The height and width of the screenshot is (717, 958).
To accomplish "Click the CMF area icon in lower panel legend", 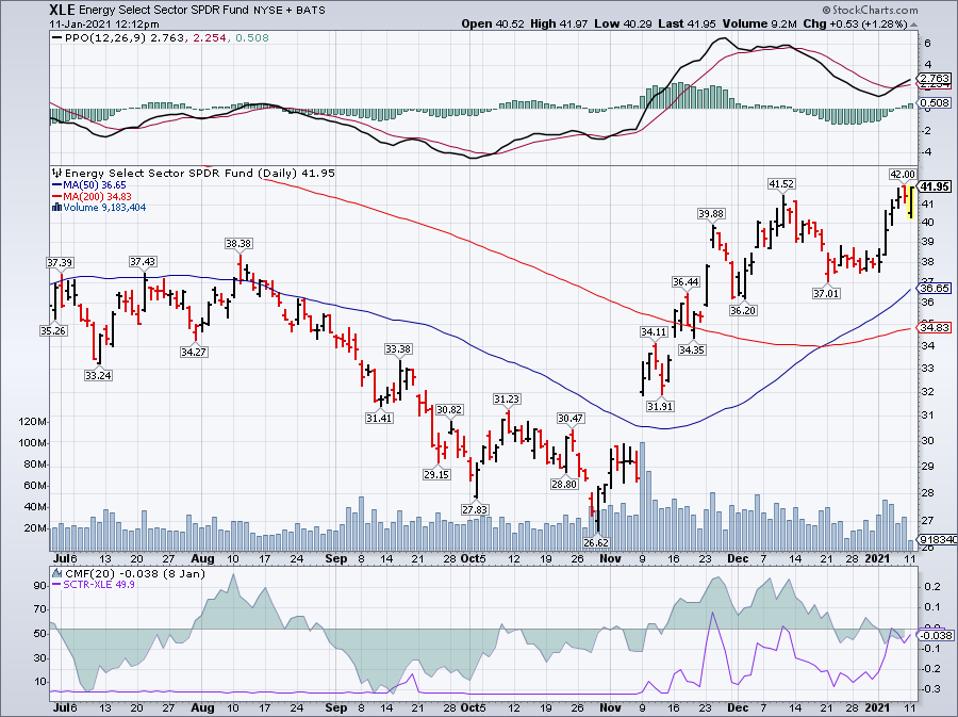I will click(x=57, y=573).
